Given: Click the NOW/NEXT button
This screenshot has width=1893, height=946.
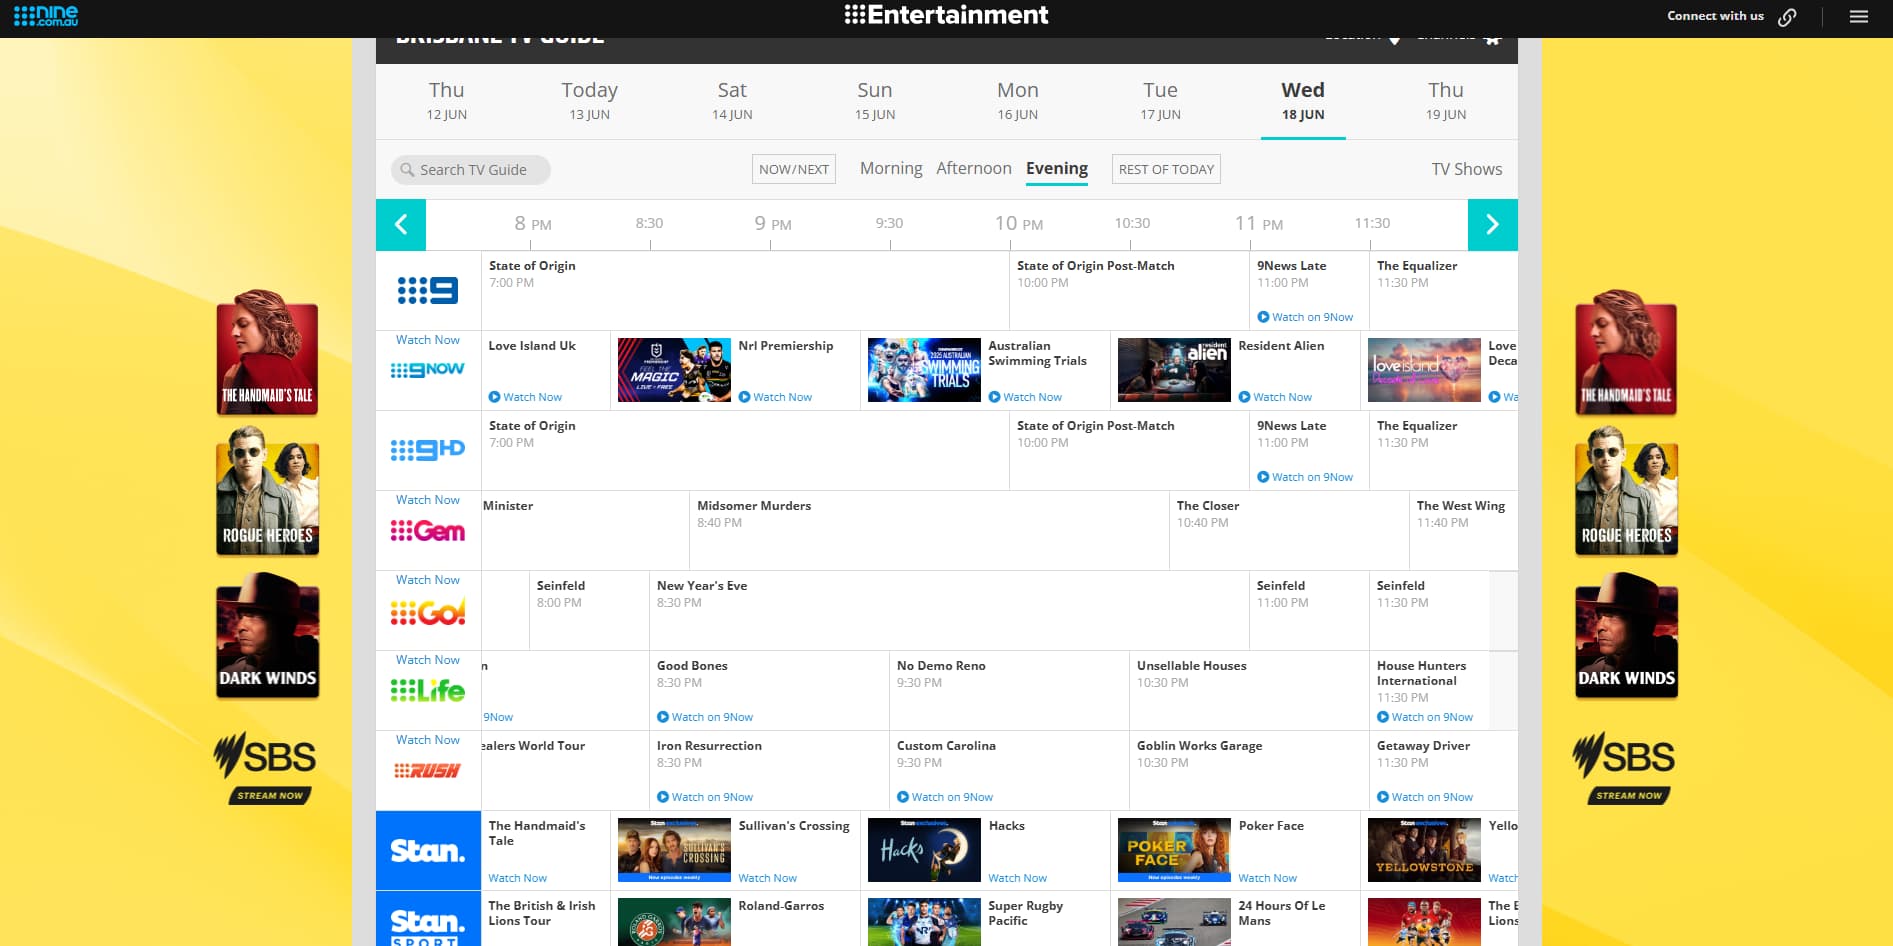Looking at the screenshot, I should coord(794,169).
